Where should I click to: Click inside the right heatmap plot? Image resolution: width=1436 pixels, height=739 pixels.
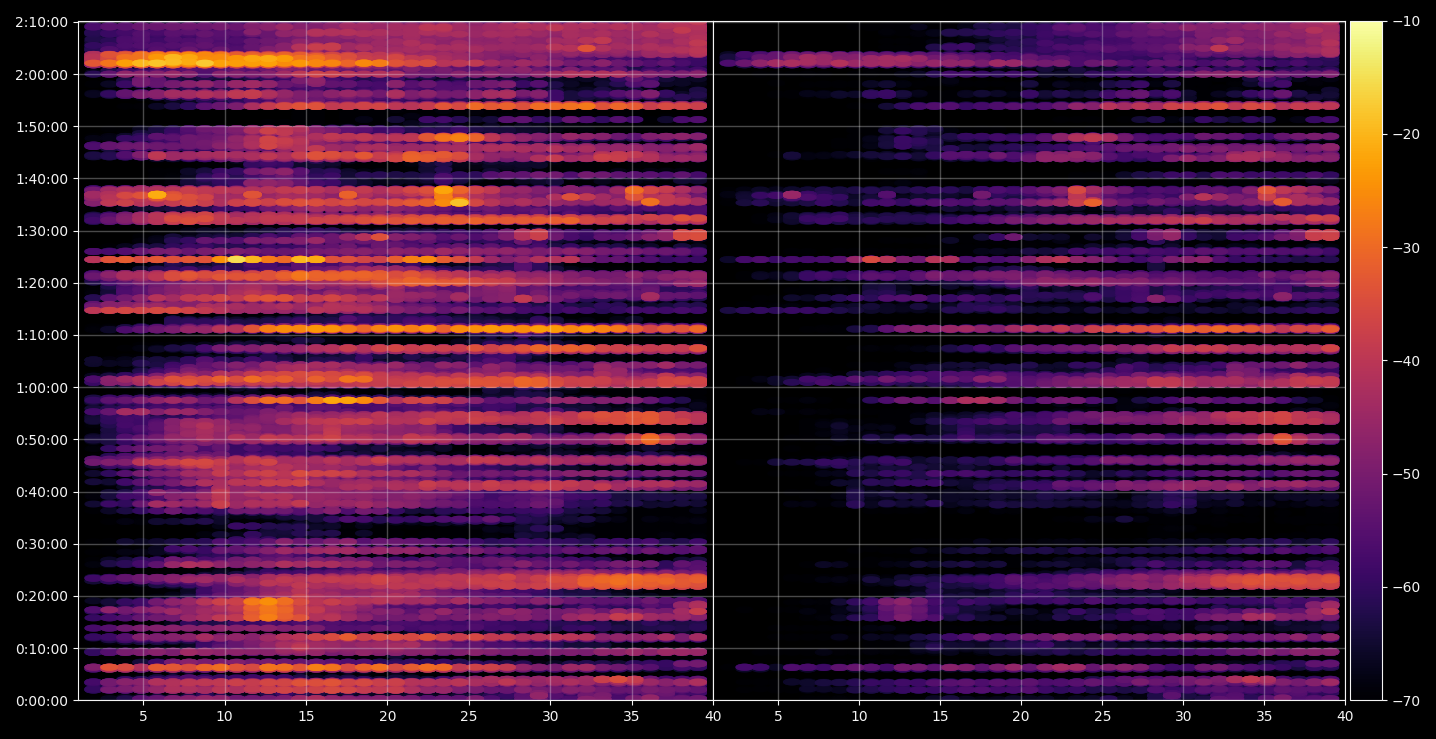click(x=1029, y=361)
